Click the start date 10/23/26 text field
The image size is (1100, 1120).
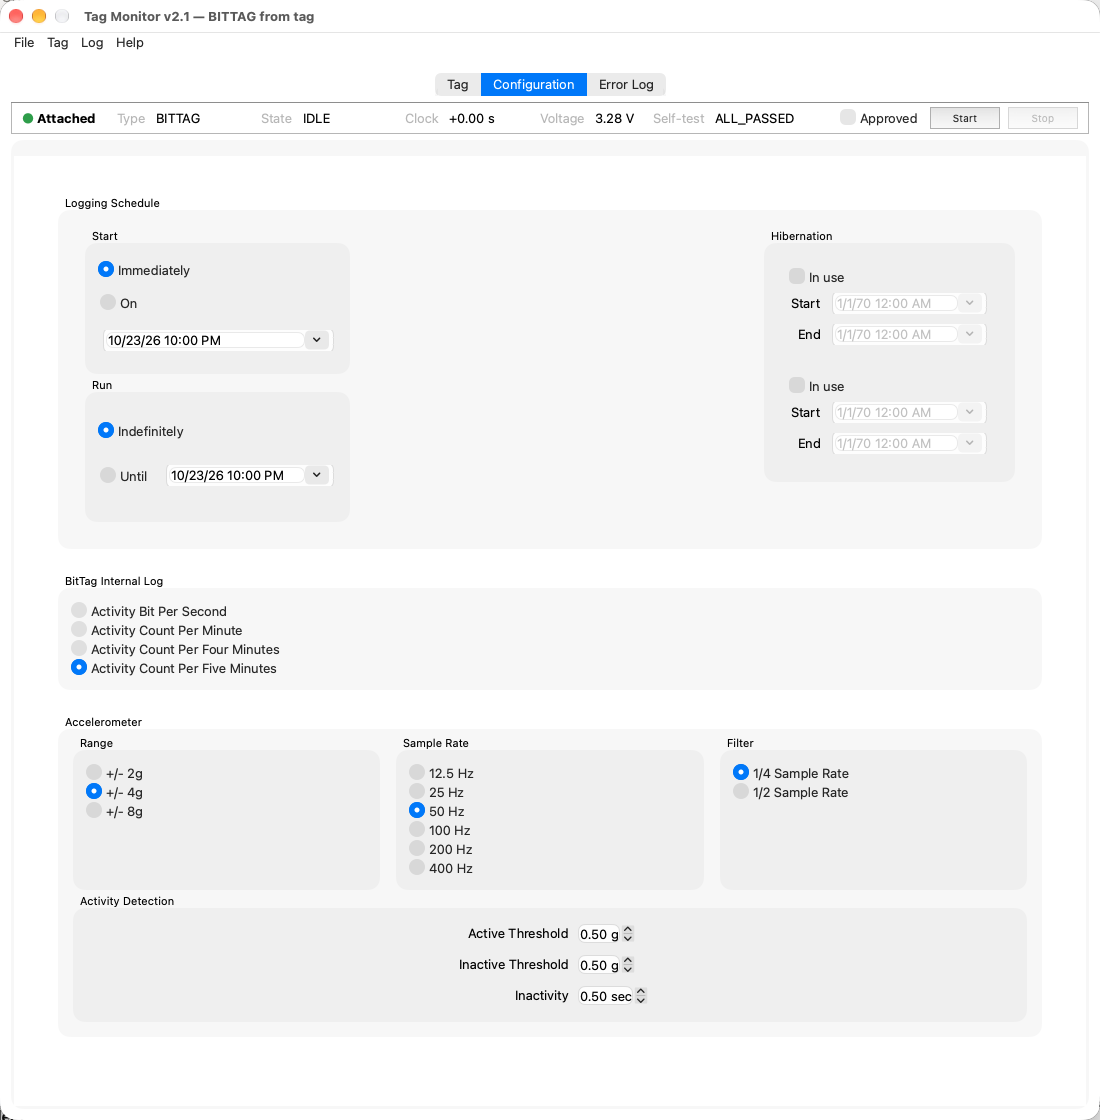coord(204,341)
